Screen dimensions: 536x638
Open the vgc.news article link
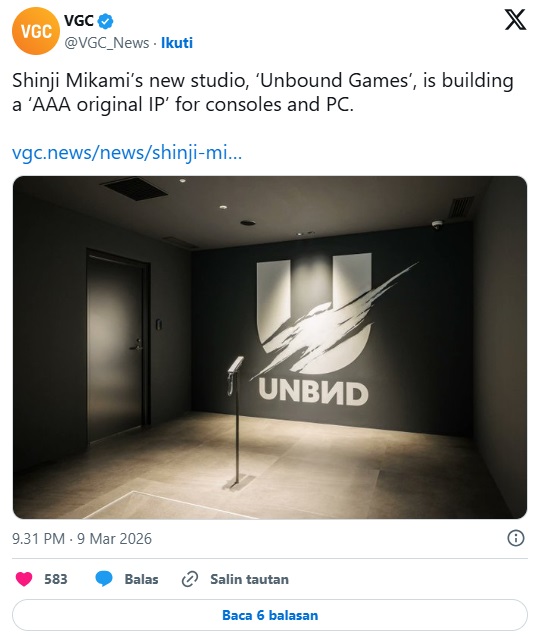pyautogui.click(x=127, y=153)
